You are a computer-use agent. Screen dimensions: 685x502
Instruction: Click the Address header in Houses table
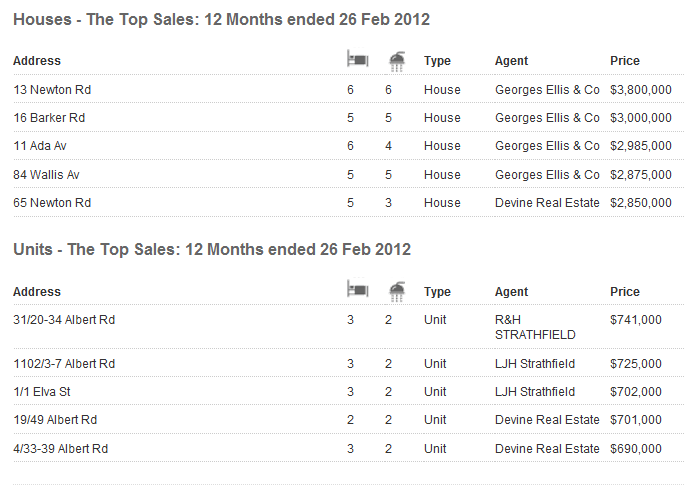coord(37,61)
